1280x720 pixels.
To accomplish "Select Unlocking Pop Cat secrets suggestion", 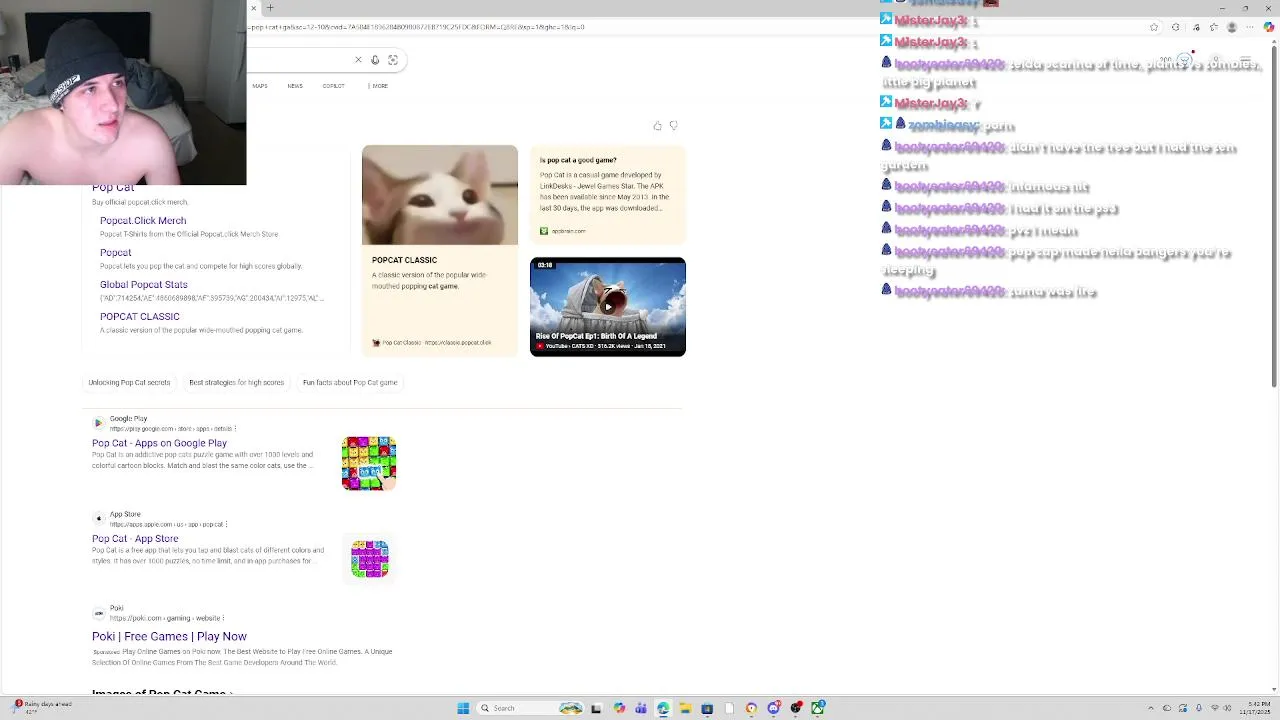I will tap(129, 383).
